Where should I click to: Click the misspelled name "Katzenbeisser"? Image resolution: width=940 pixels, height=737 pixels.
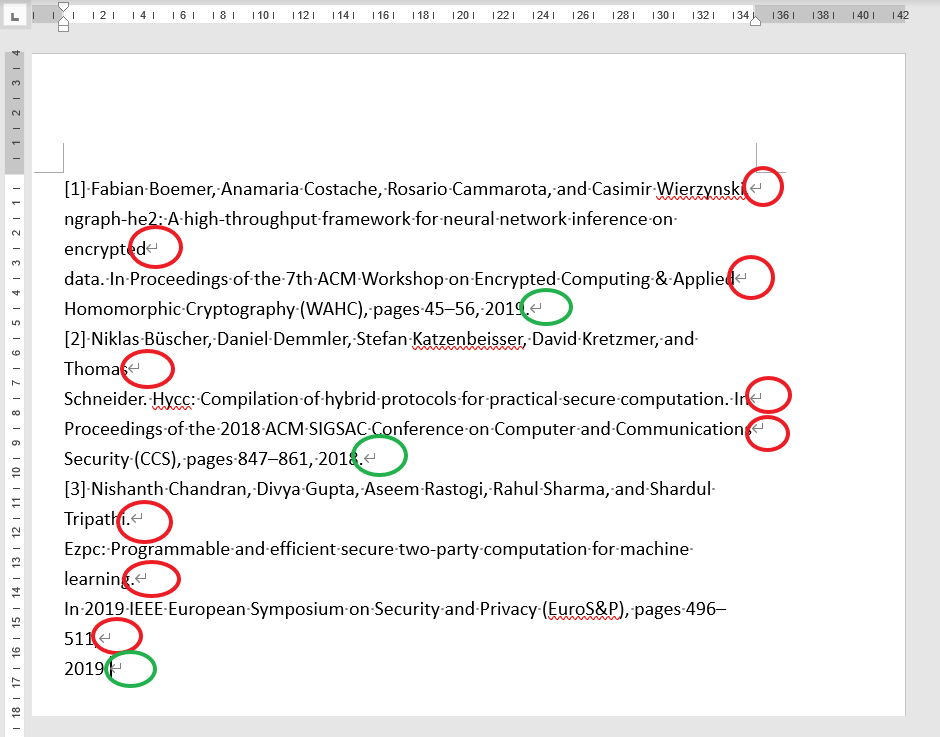pyautogui.click(x=468, y=339)
